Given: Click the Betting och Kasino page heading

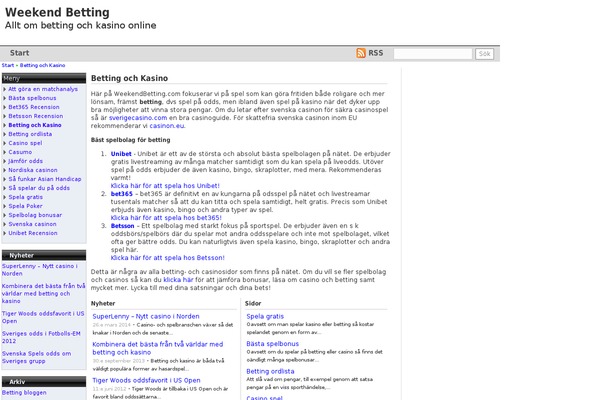Looking at the screenshot, I should coord(129,78).
